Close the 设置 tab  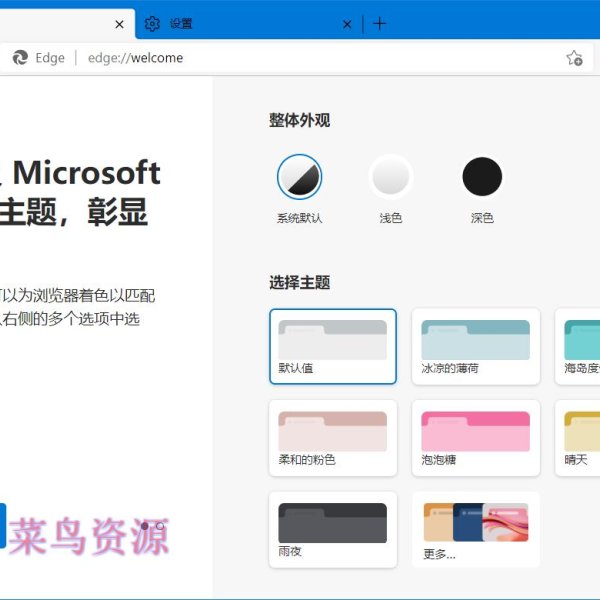(347, 24)
